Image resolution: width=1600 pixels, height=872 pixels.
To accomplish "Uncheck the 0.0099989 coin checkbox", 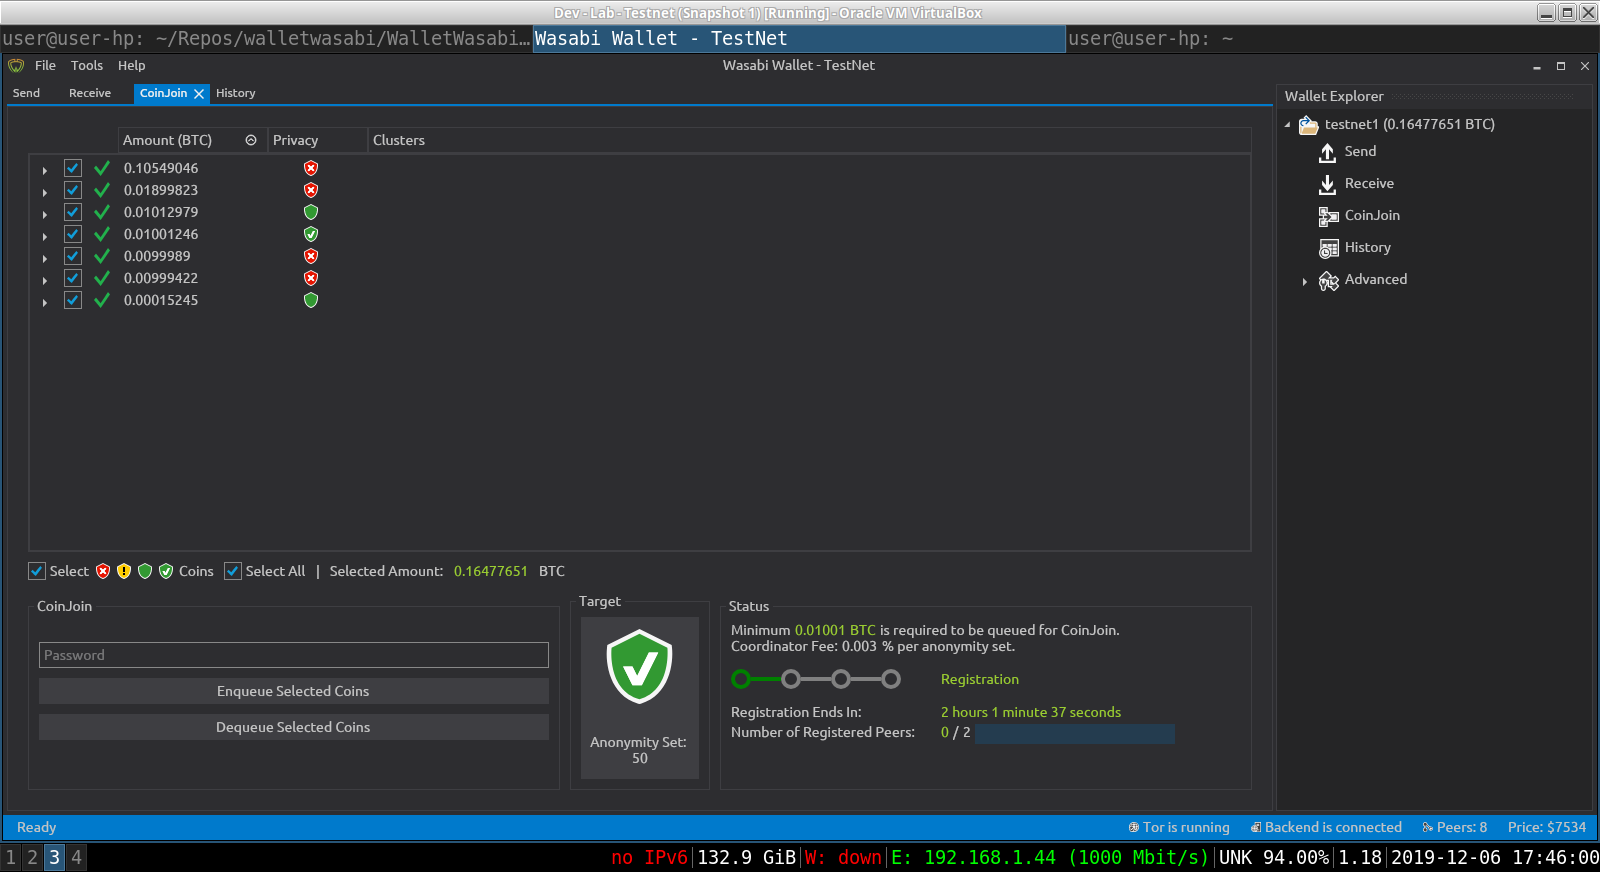I will [73, 256].
